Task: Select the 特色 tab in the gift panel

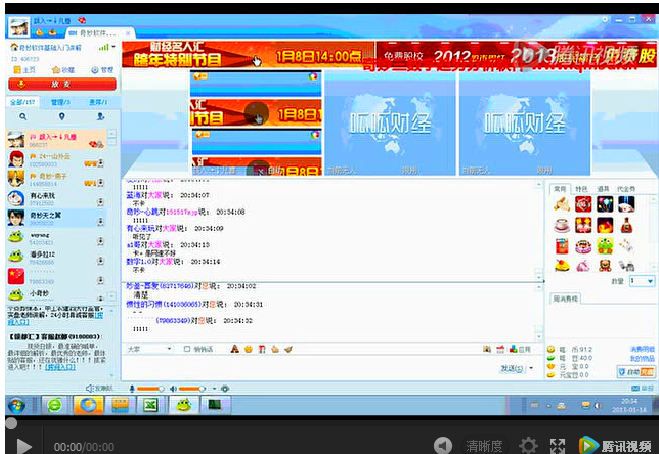Action: 581,188
